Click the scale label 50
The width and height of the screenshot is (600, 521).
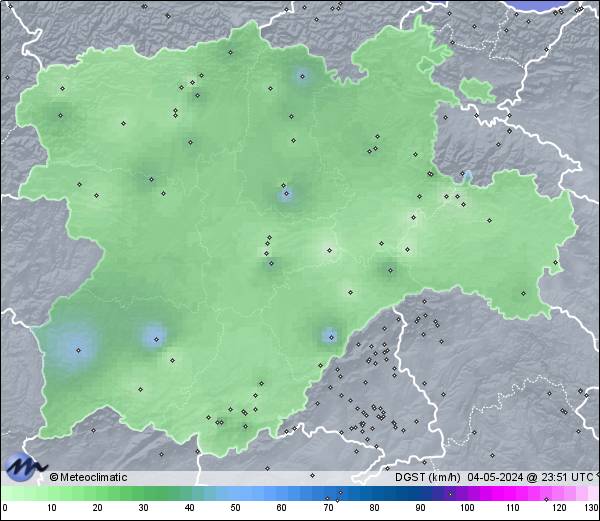coord(236,508)
